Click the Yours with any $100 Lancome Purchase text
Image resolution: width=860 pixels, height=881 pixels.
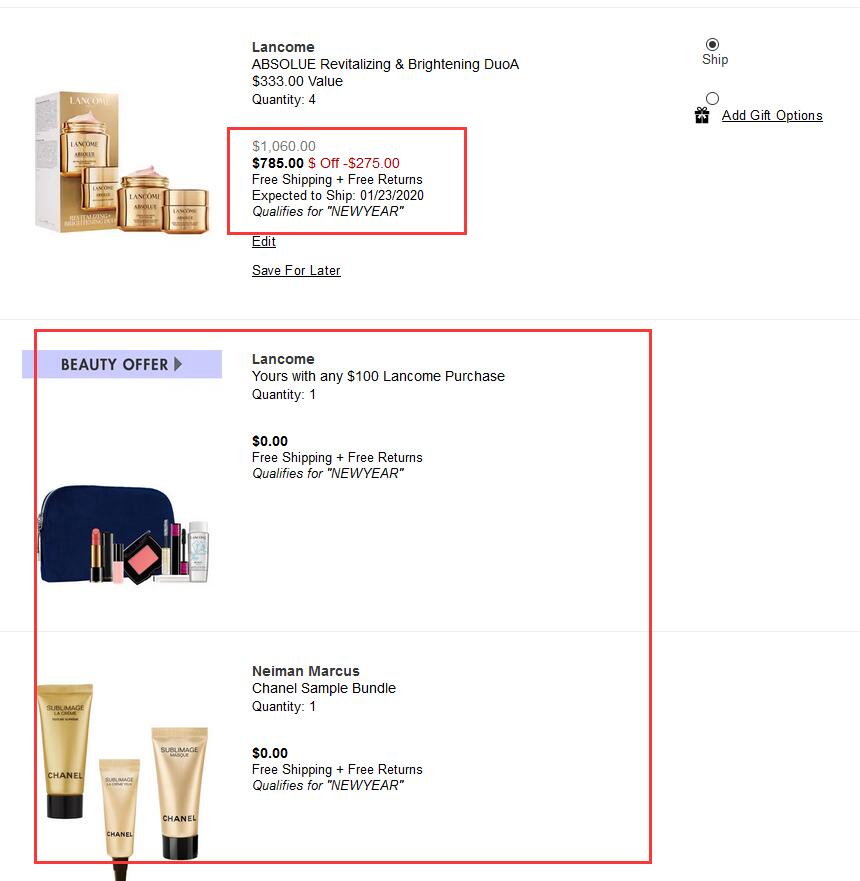pos(378,376)
